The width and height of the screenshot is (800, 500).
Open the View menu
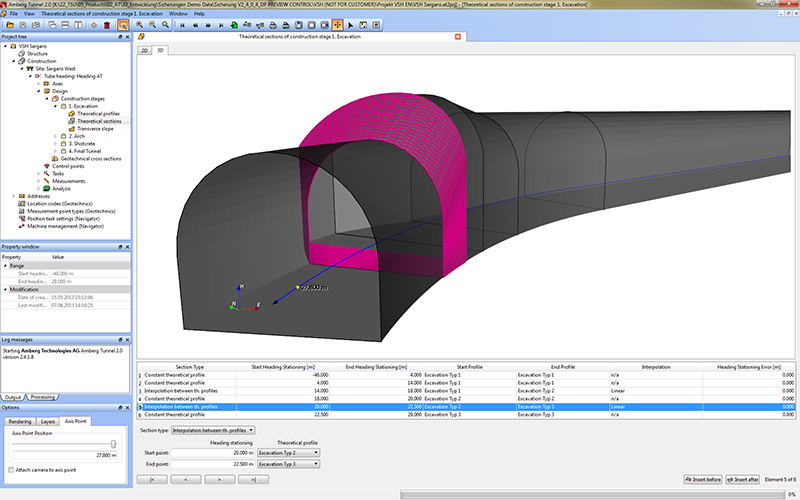[x=30, y=14]
